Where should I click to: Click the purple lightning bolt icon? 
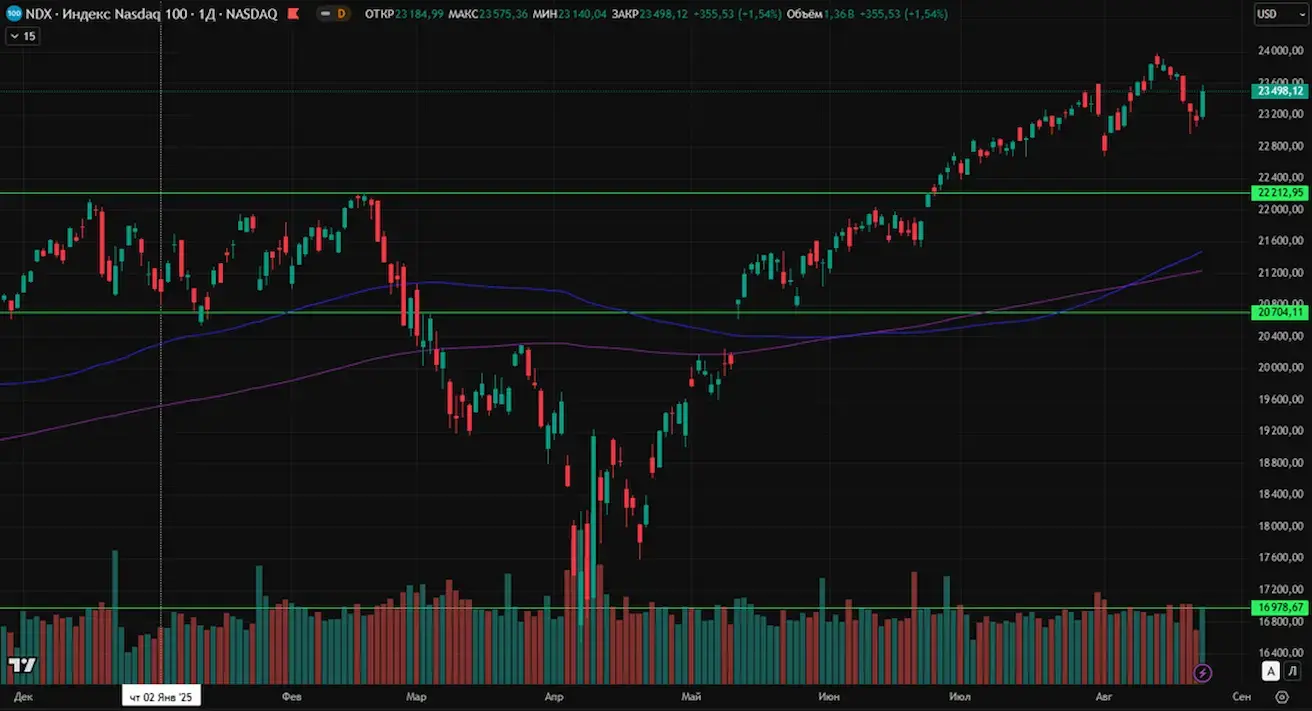1204,672
